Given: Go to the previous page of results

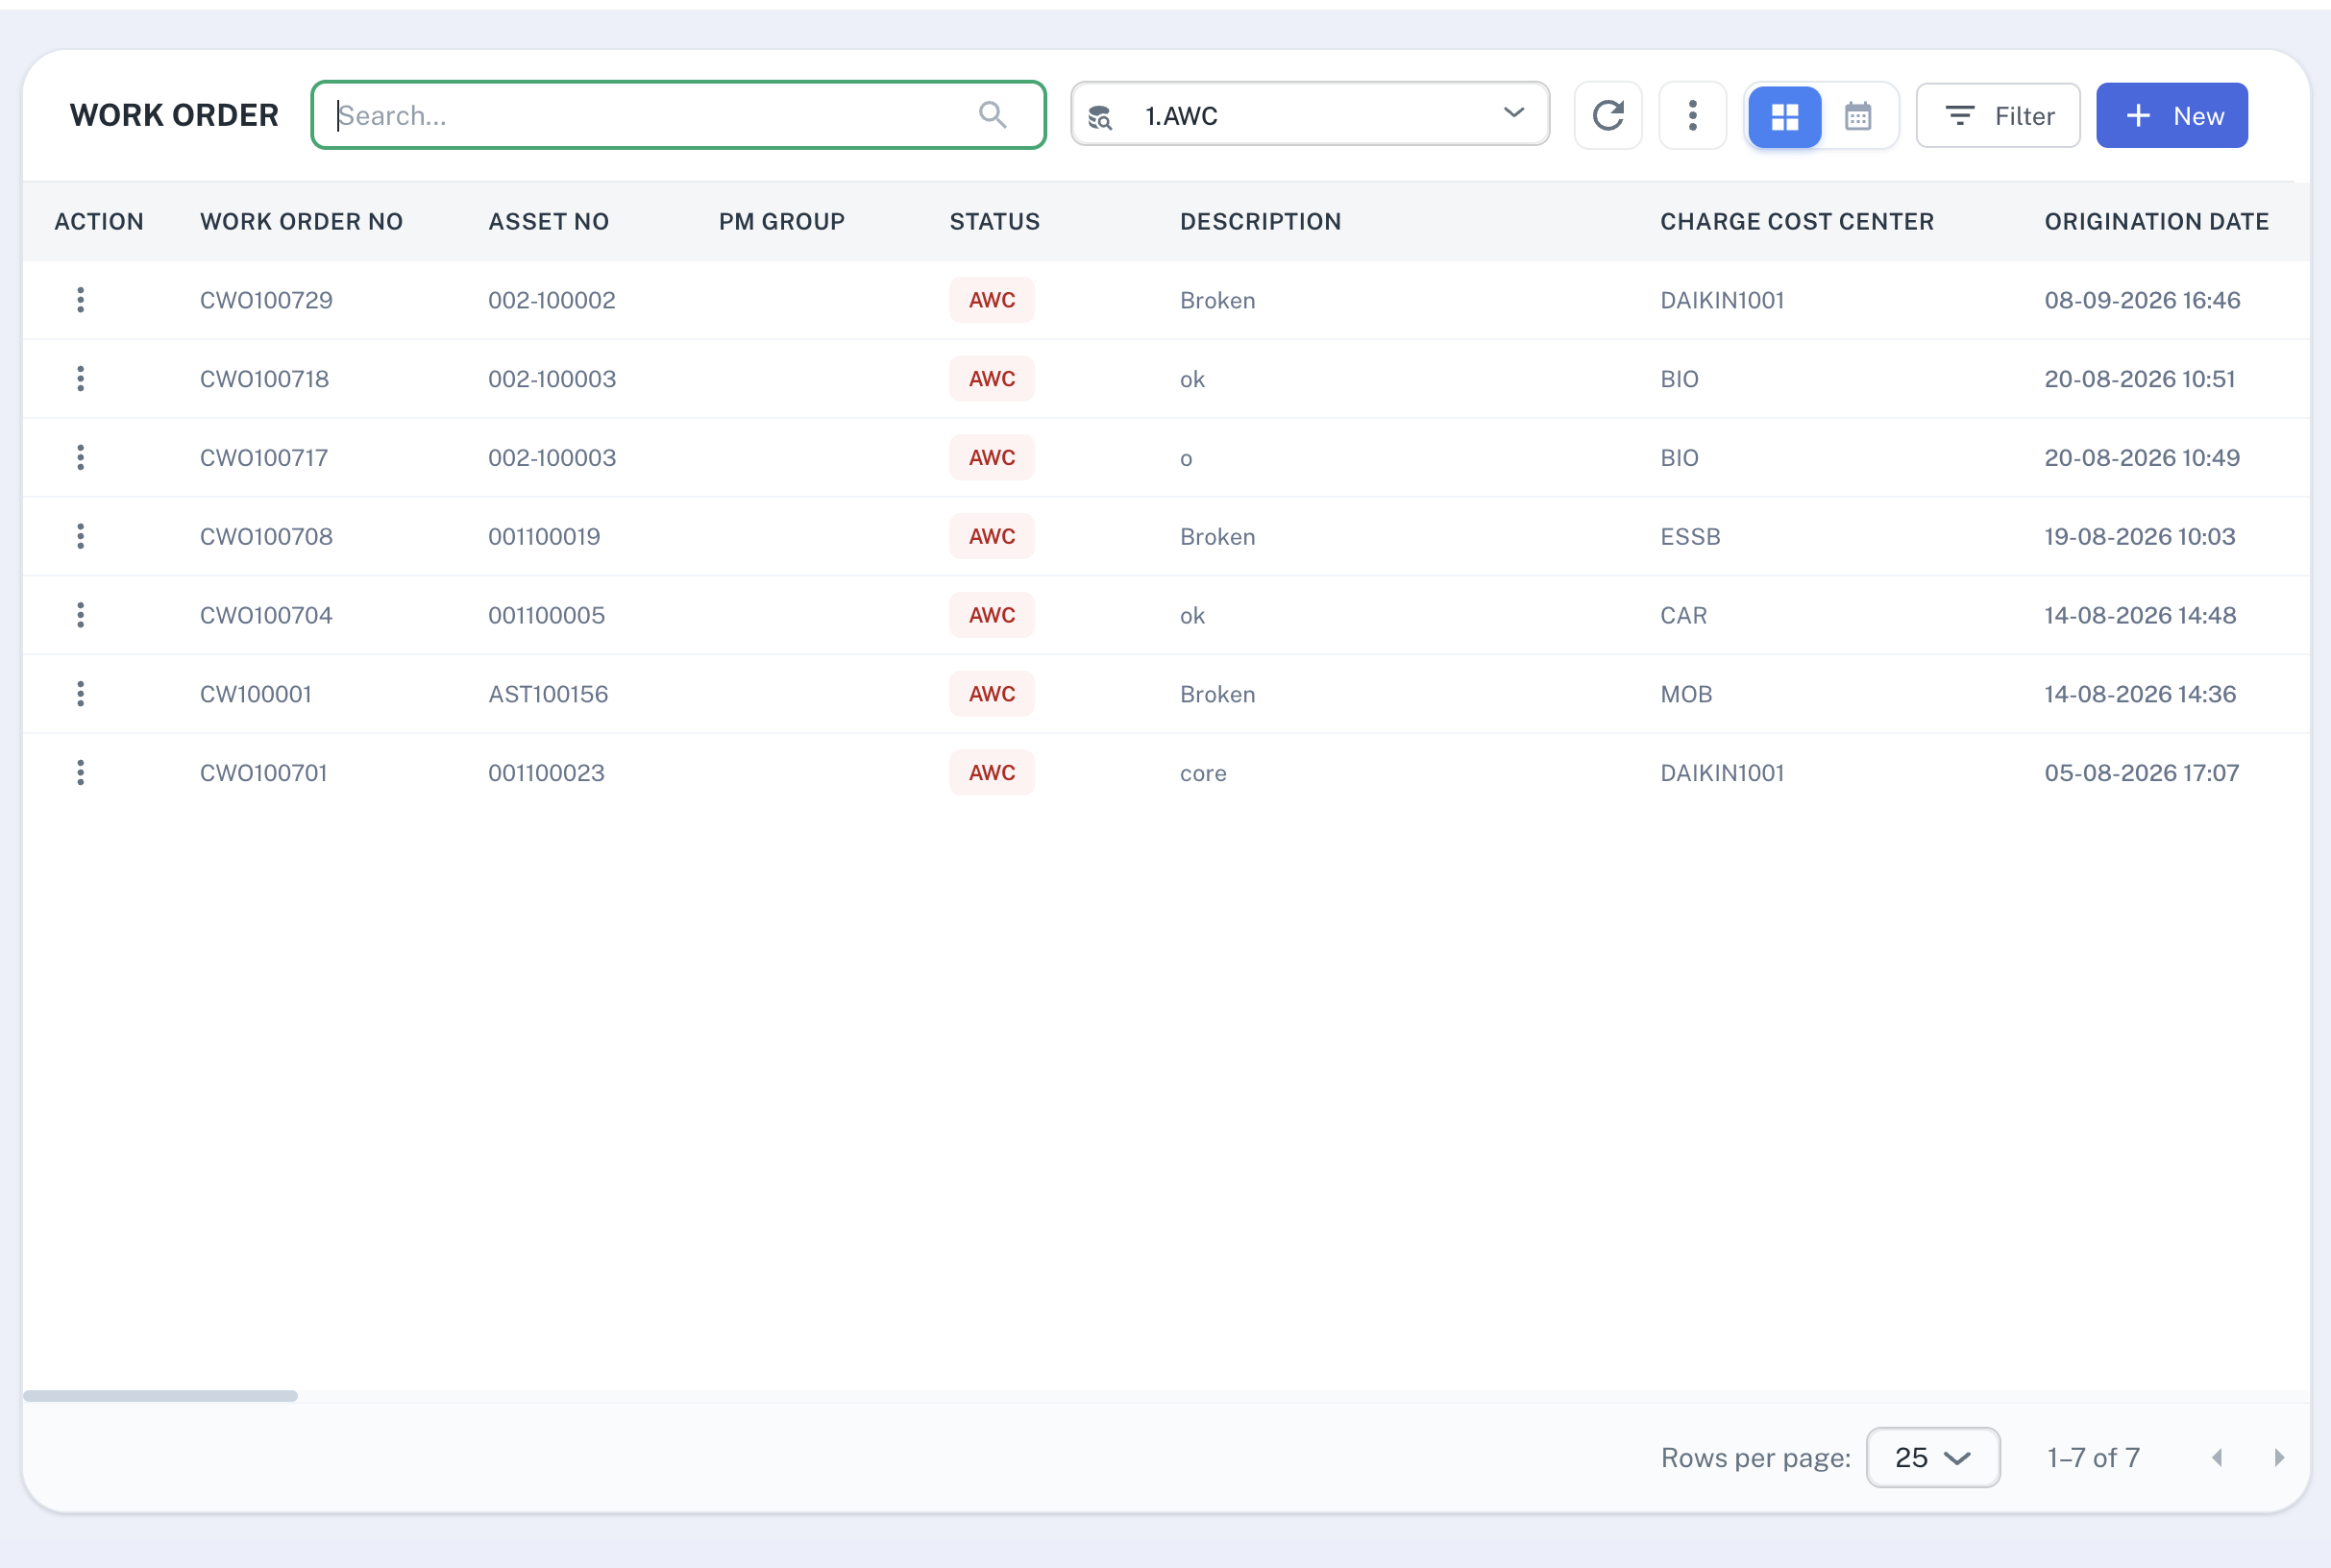Looking at the screenshot, I should coord(2217,1457).
